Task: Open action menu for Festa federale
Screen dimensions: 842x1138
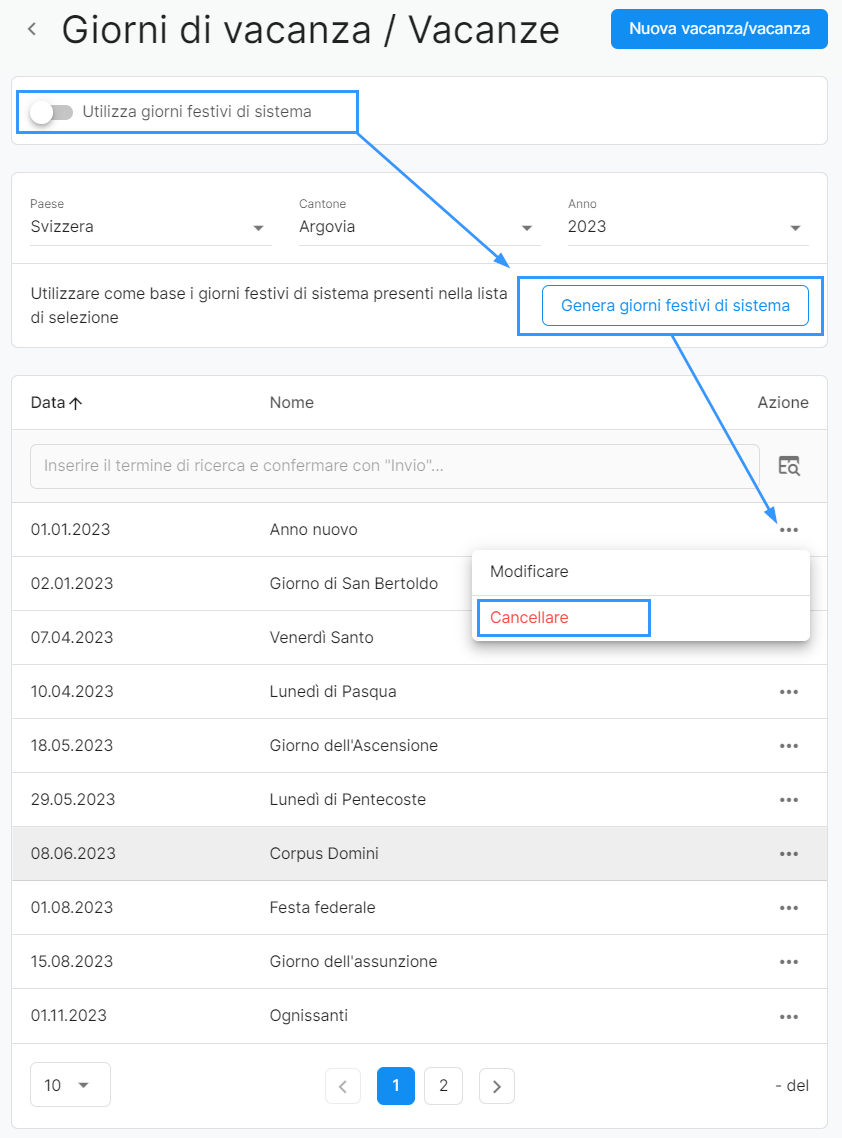Action: pyautogui.click(x=789, y=908)
